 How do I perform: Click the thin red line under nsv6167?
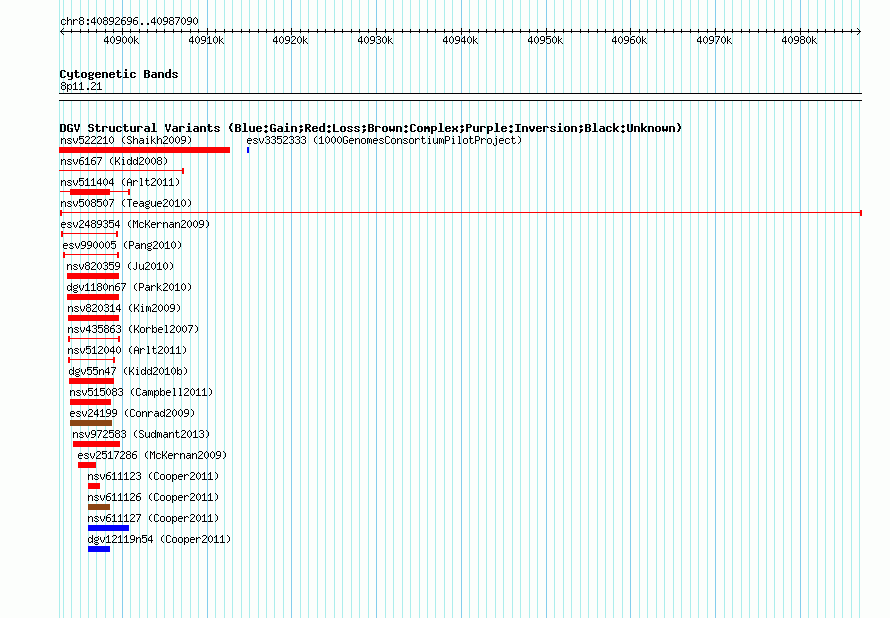coord(121,171)
